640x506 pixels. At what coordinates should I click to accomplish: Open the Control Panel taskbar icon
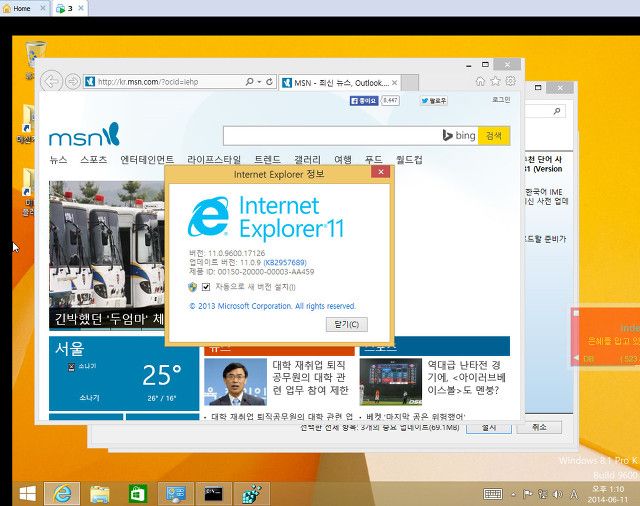(x=176, y=494)
